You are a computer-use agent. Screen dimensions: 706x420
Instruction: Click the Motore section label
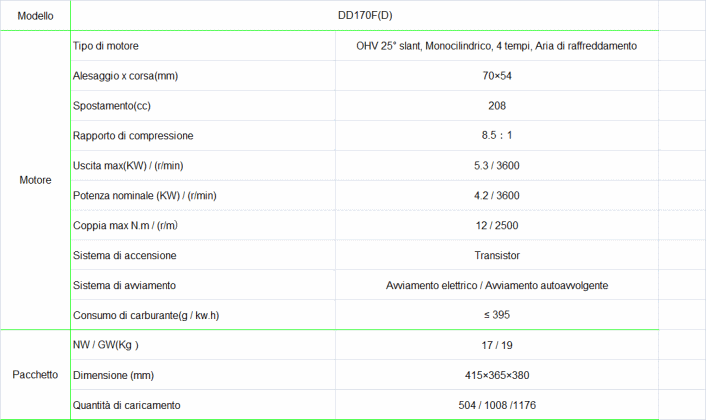point(35,180)
